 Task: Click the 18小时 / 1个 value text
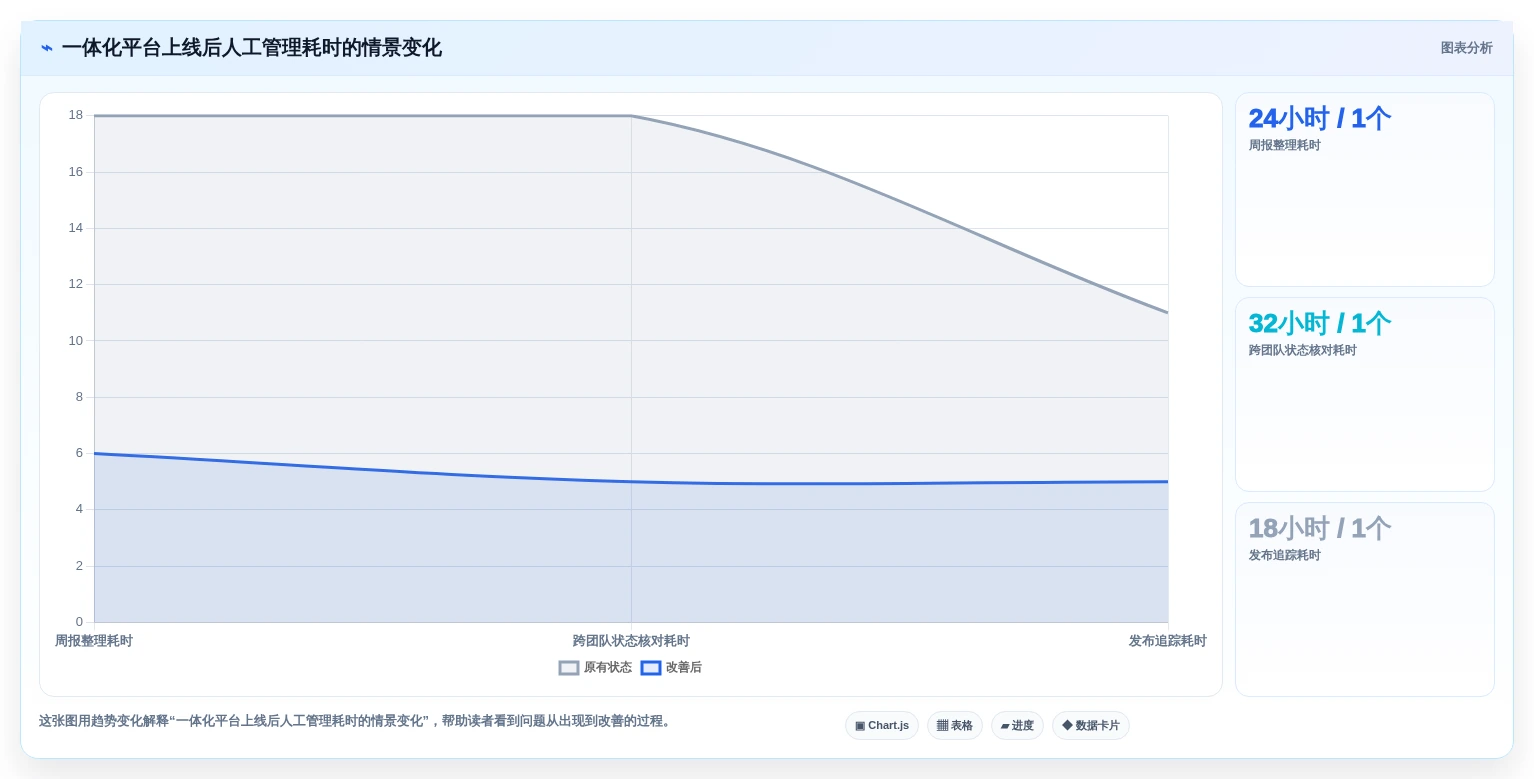(x=1319, y=528)
